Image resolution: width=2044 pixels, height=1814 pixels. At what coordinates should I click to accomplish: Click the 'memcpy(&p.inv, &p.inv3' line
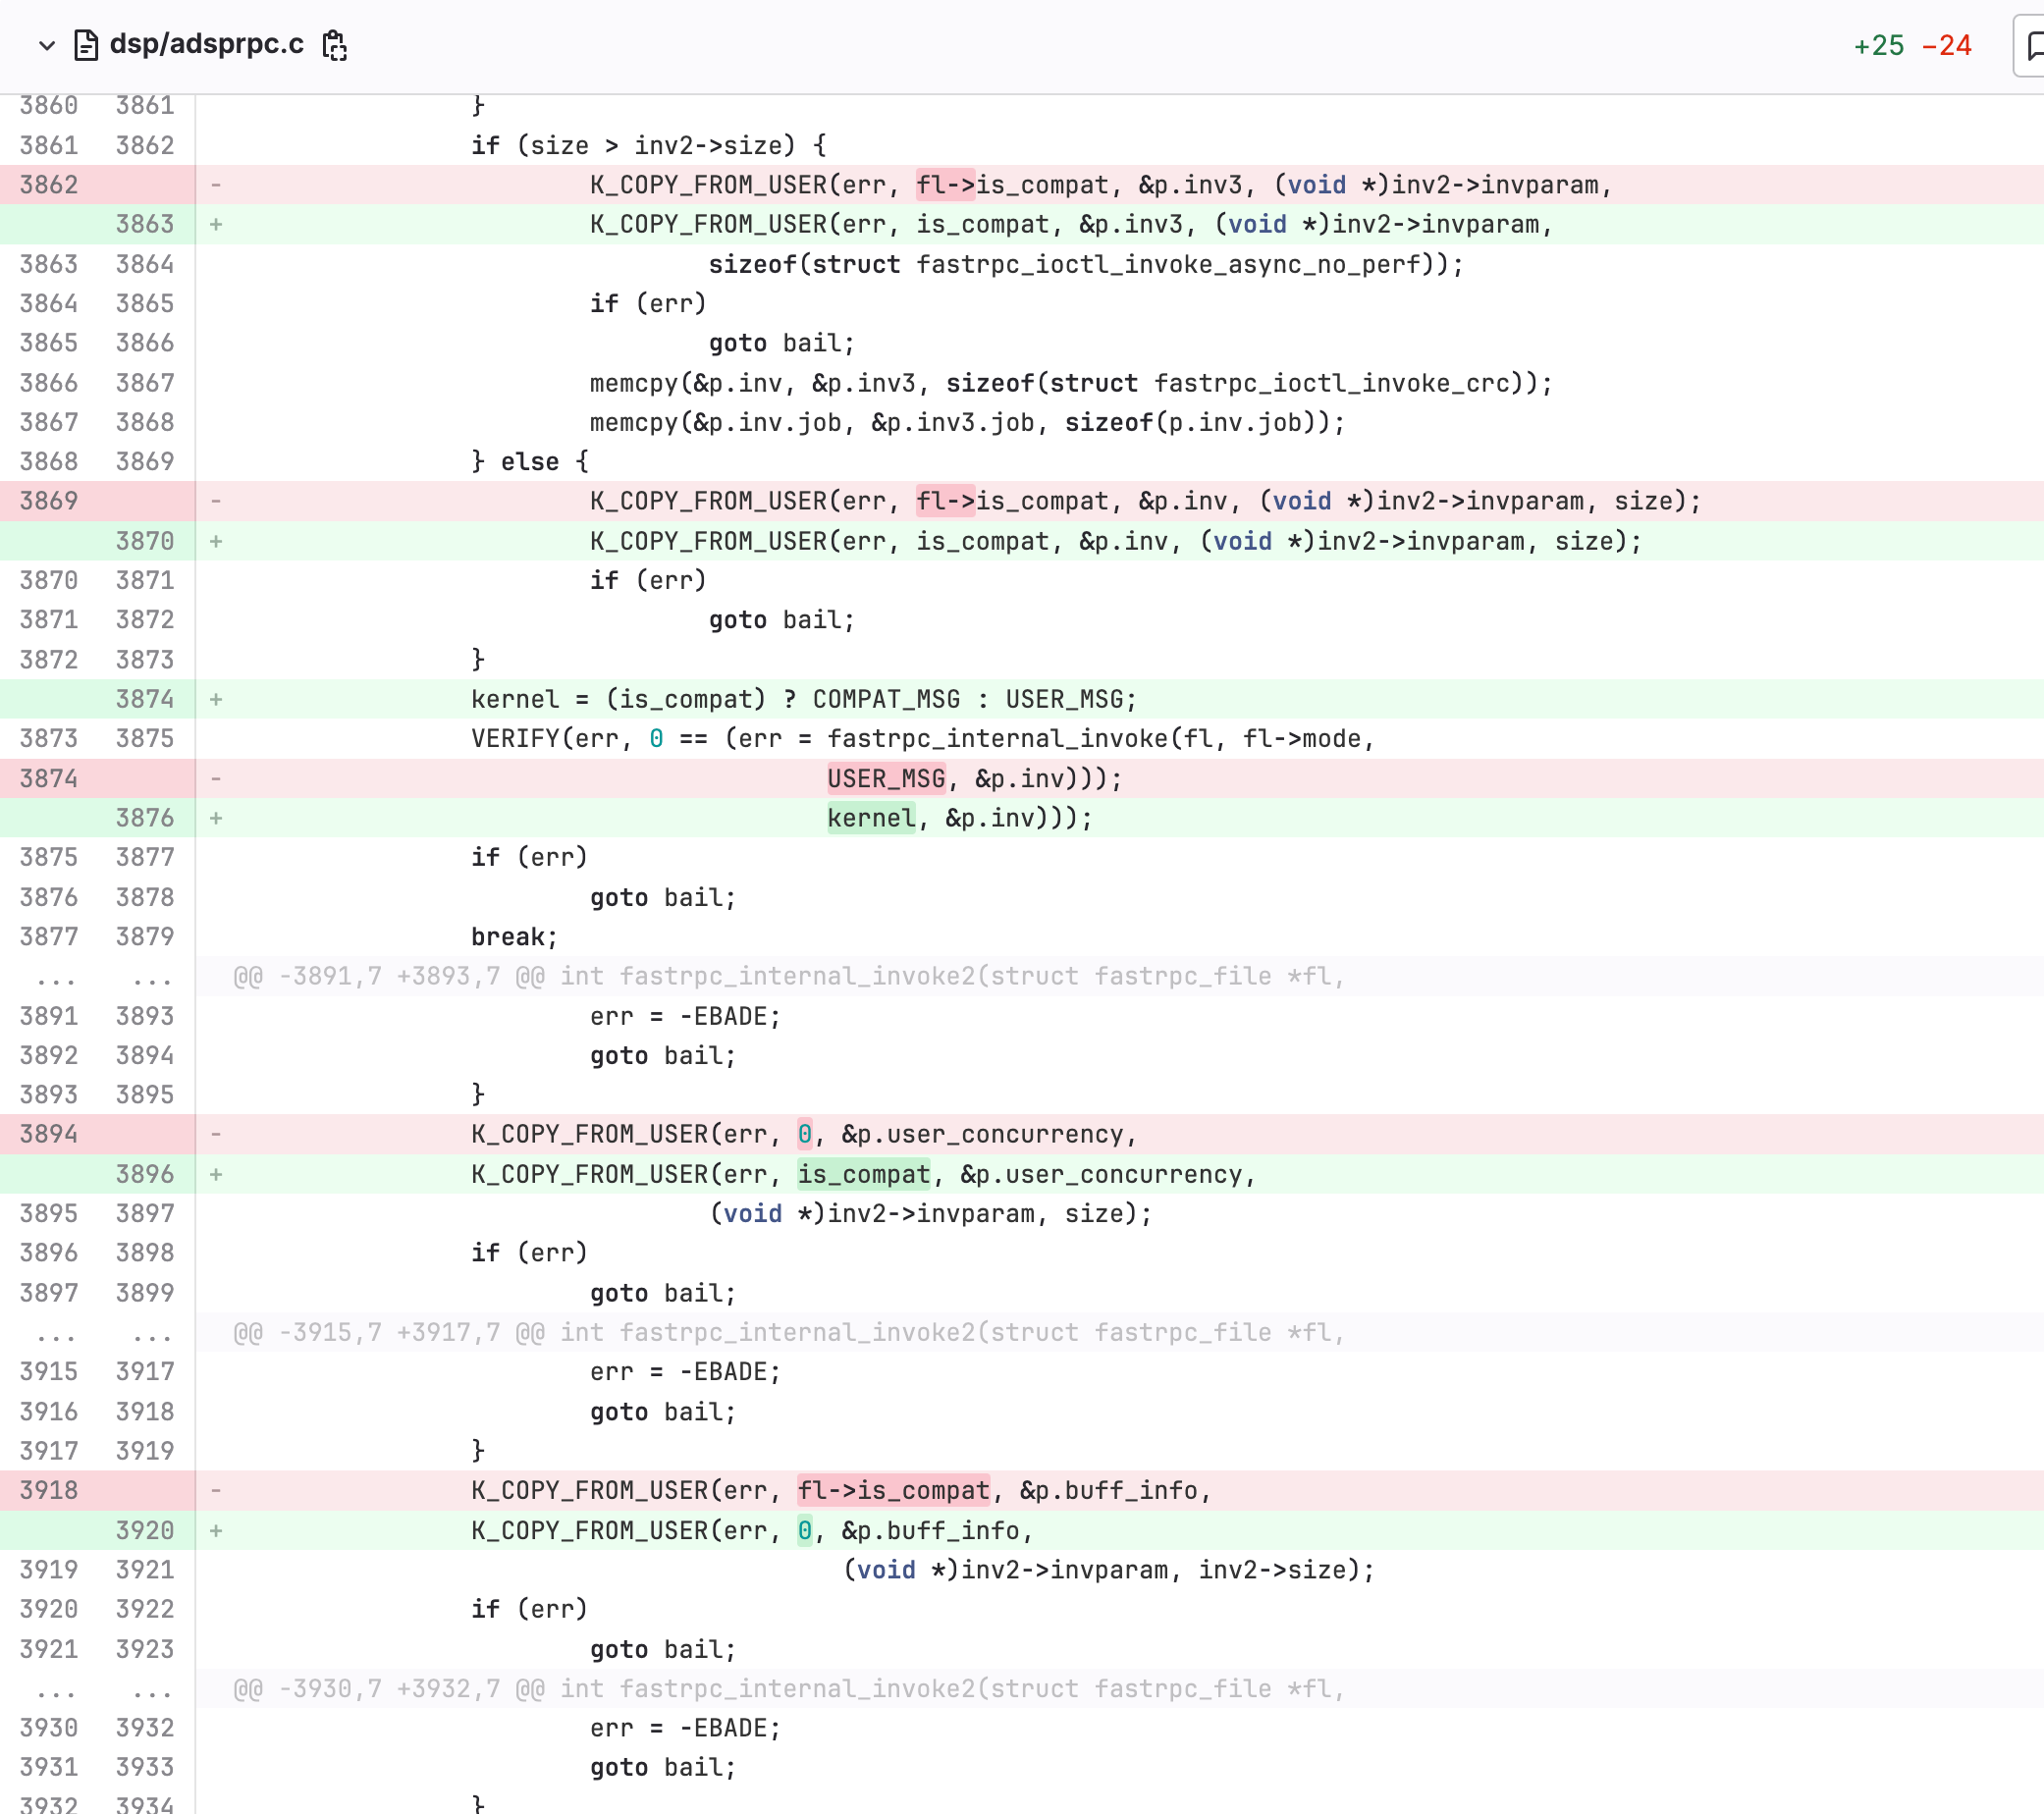[1071, 383]
